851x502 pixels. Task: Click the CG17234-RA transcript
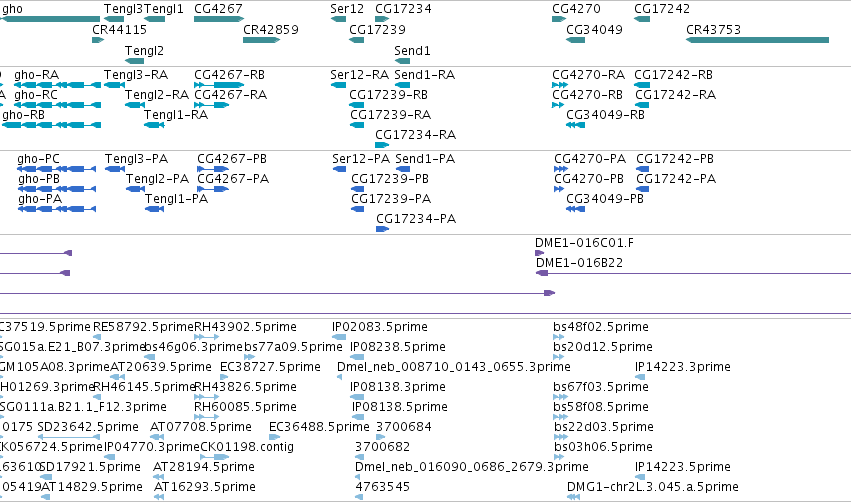click(x=382, y=145)
